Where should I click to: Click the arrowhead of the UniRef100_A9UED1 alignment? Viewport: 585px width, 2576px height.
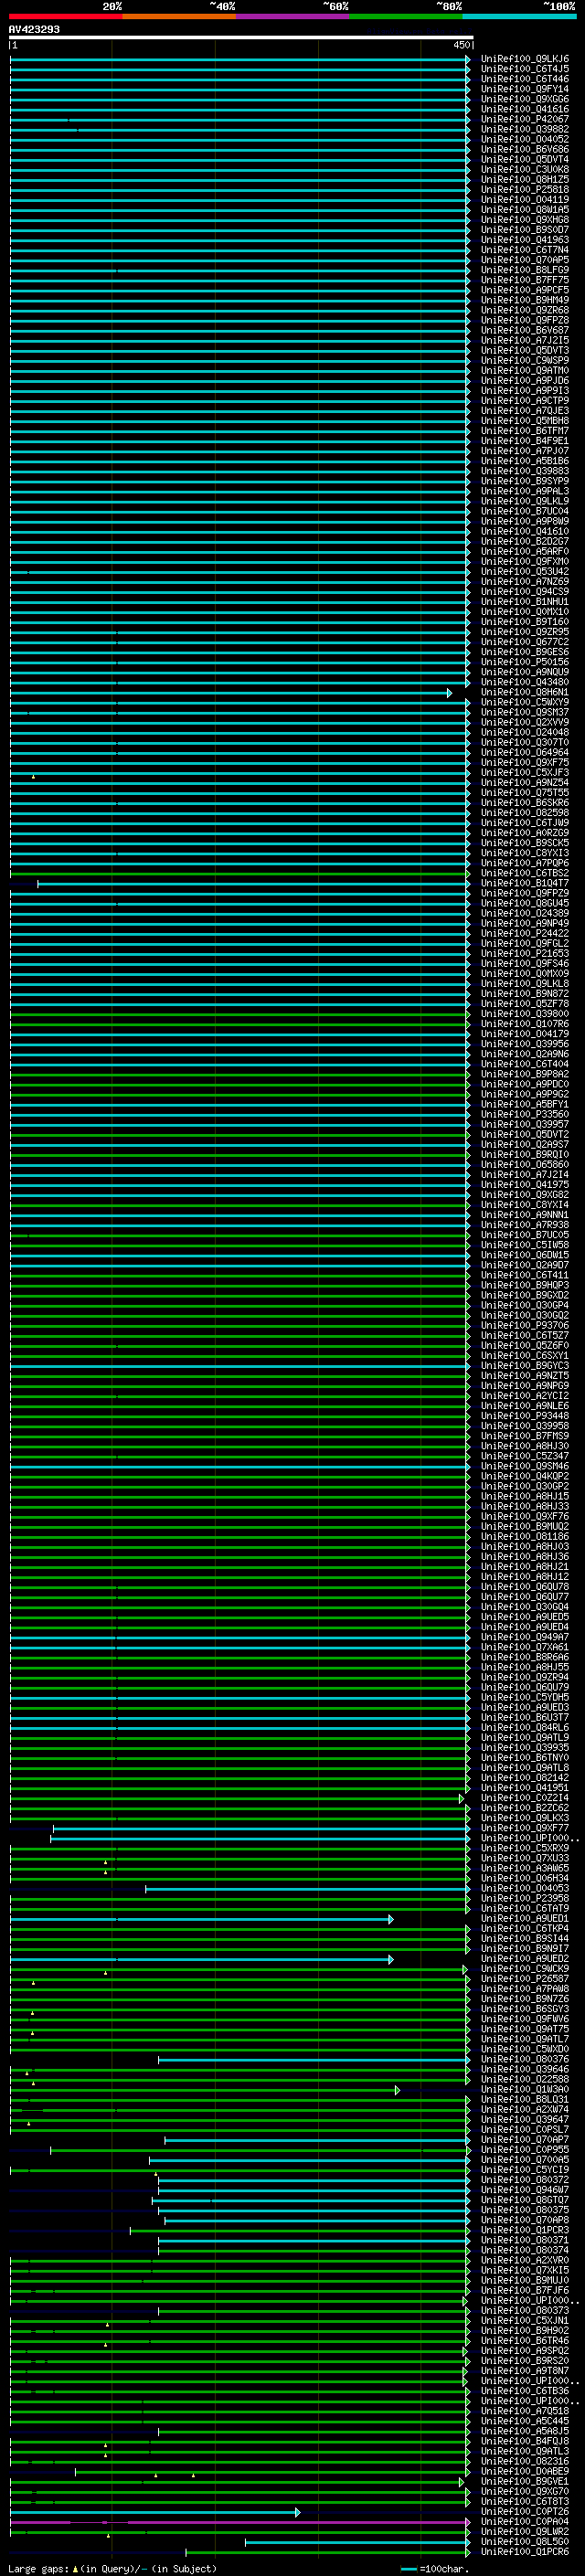[x=391, y=1919]
